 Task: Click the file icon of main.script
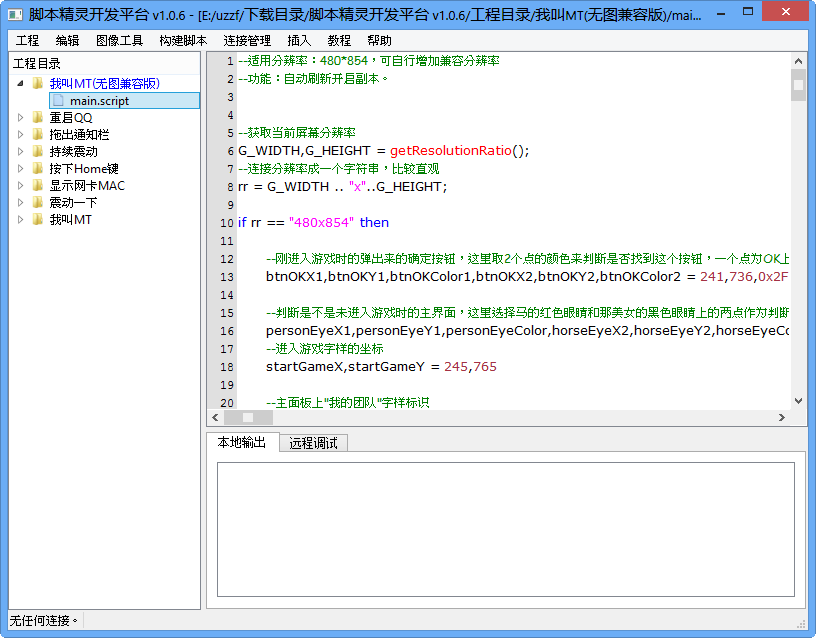(x=59, y=100)
